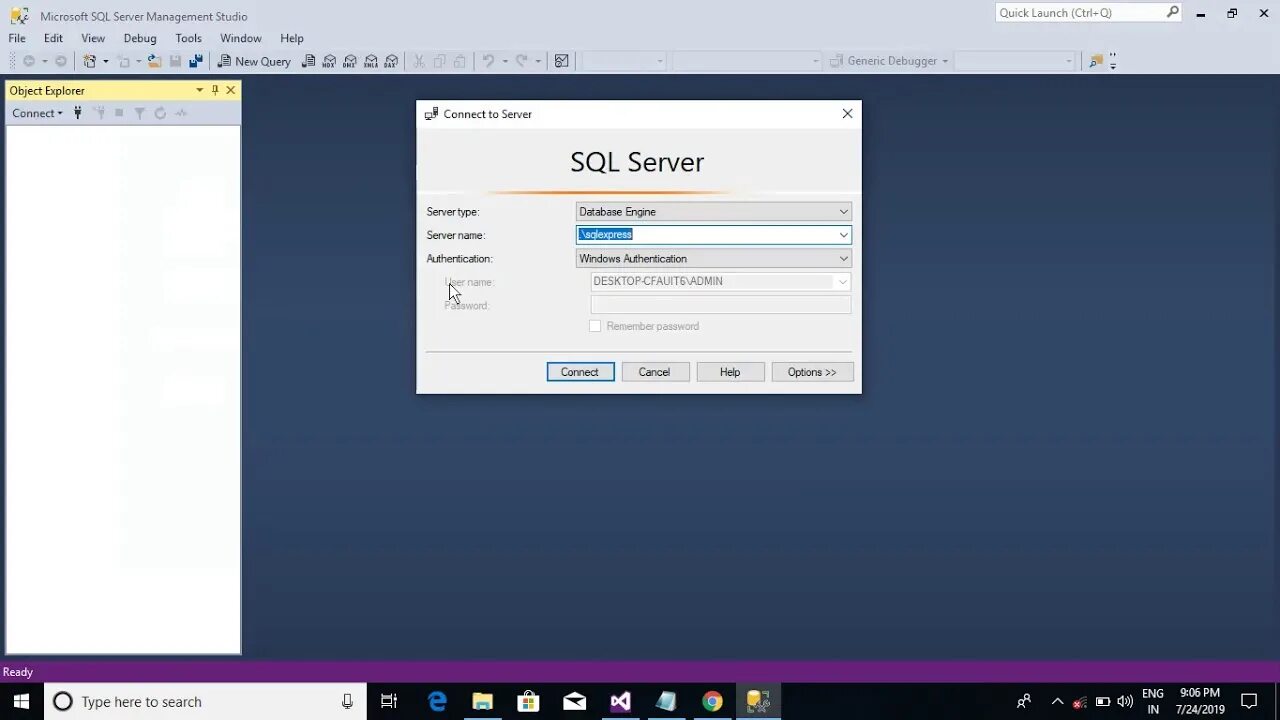This screenshot has height=720, width=1280.
Task: Open File Explorer from the taskbar
Action: pos(483,702)
